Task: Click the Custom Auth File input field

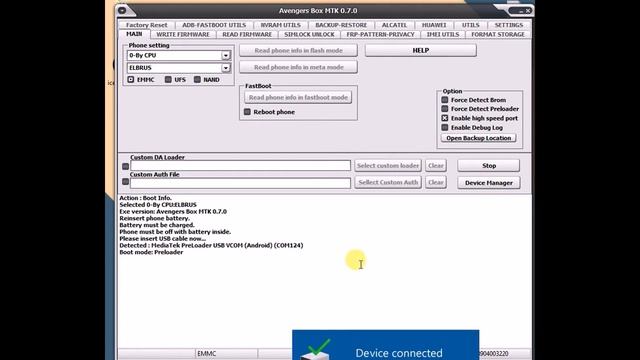Action: 240,182
